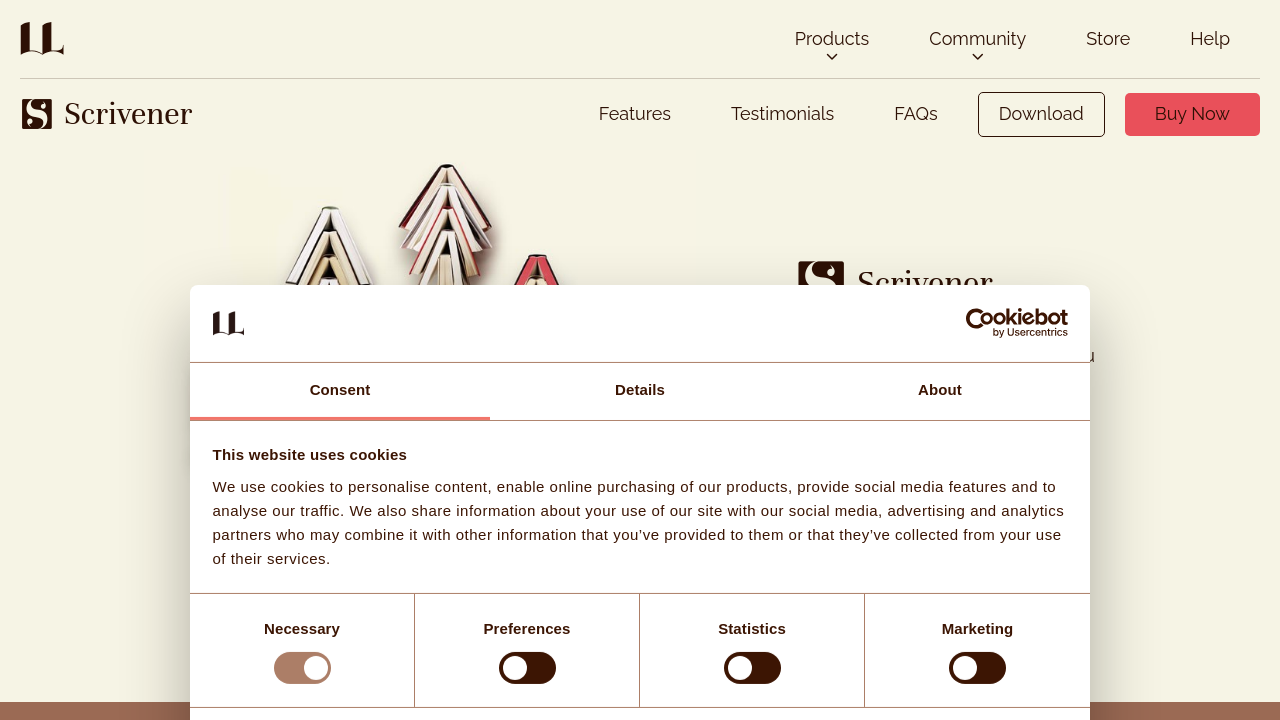Open the Cookiebot by Usercentrics logo link

[1016, 322]
